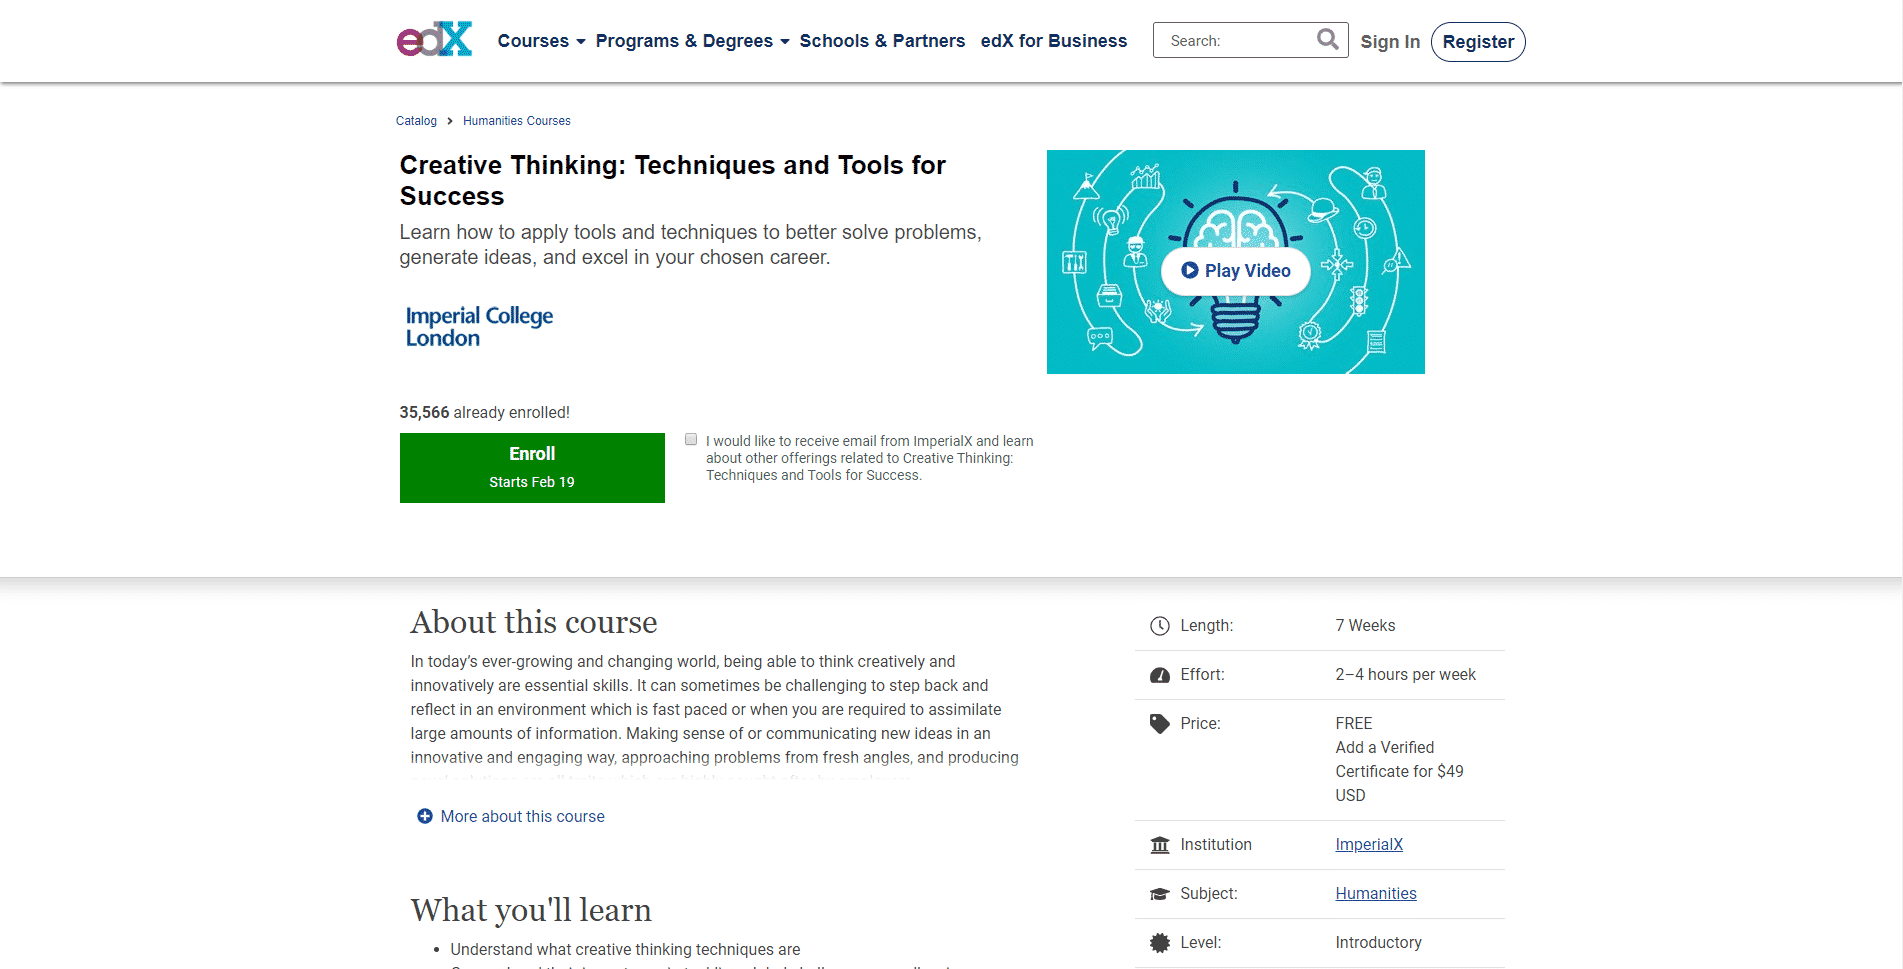Go to Schools & Partners
This screenshot has width=1903, height=969.
coord(882,41)
